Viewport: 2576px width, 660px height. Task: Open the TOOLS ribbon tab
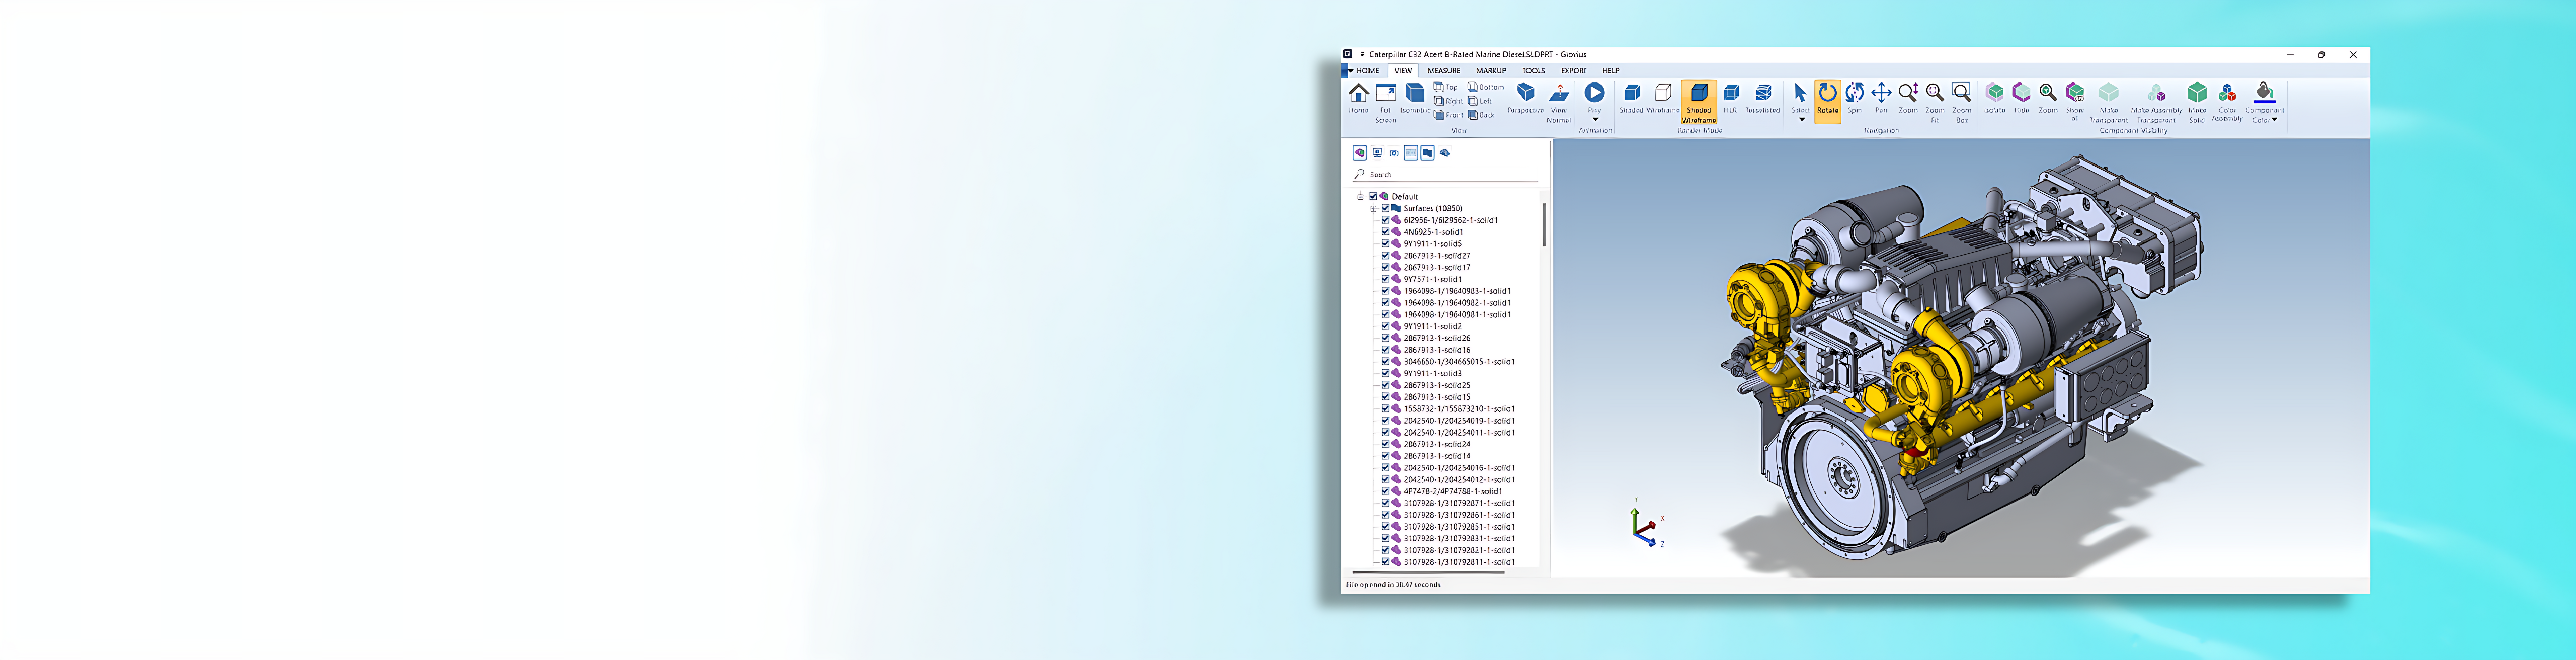pyautogui.click(x=1533, y=71)
